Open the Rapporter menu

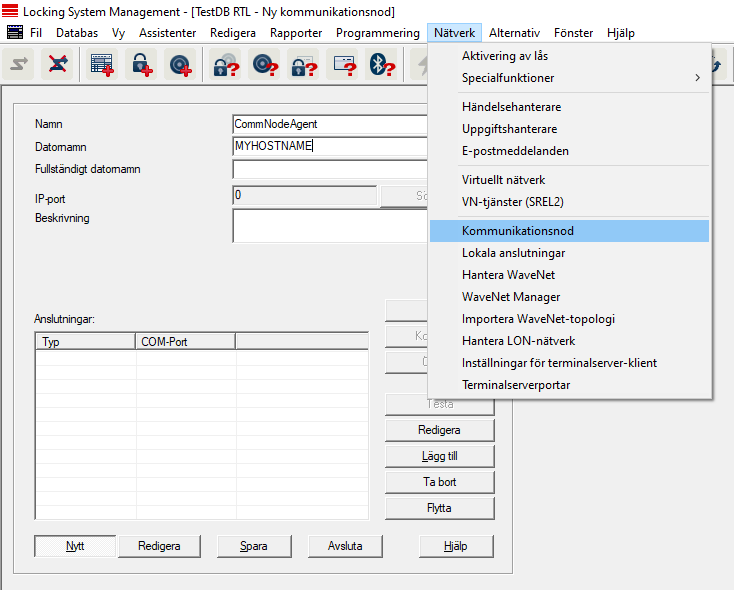click(296, 33)
